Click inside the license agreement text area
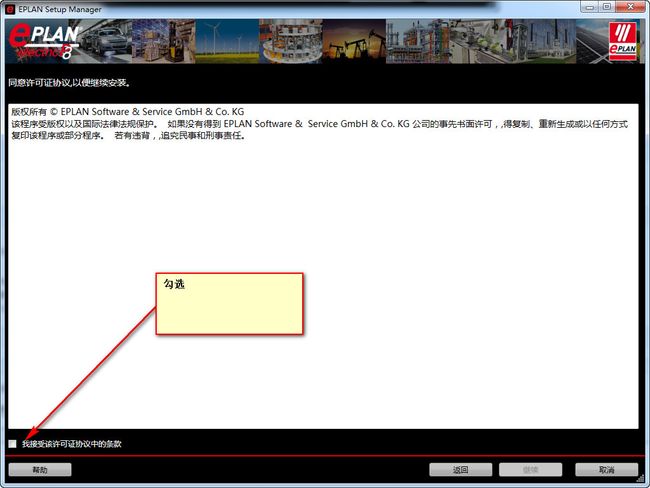This screenshot has height=488, width=650. 323,266
